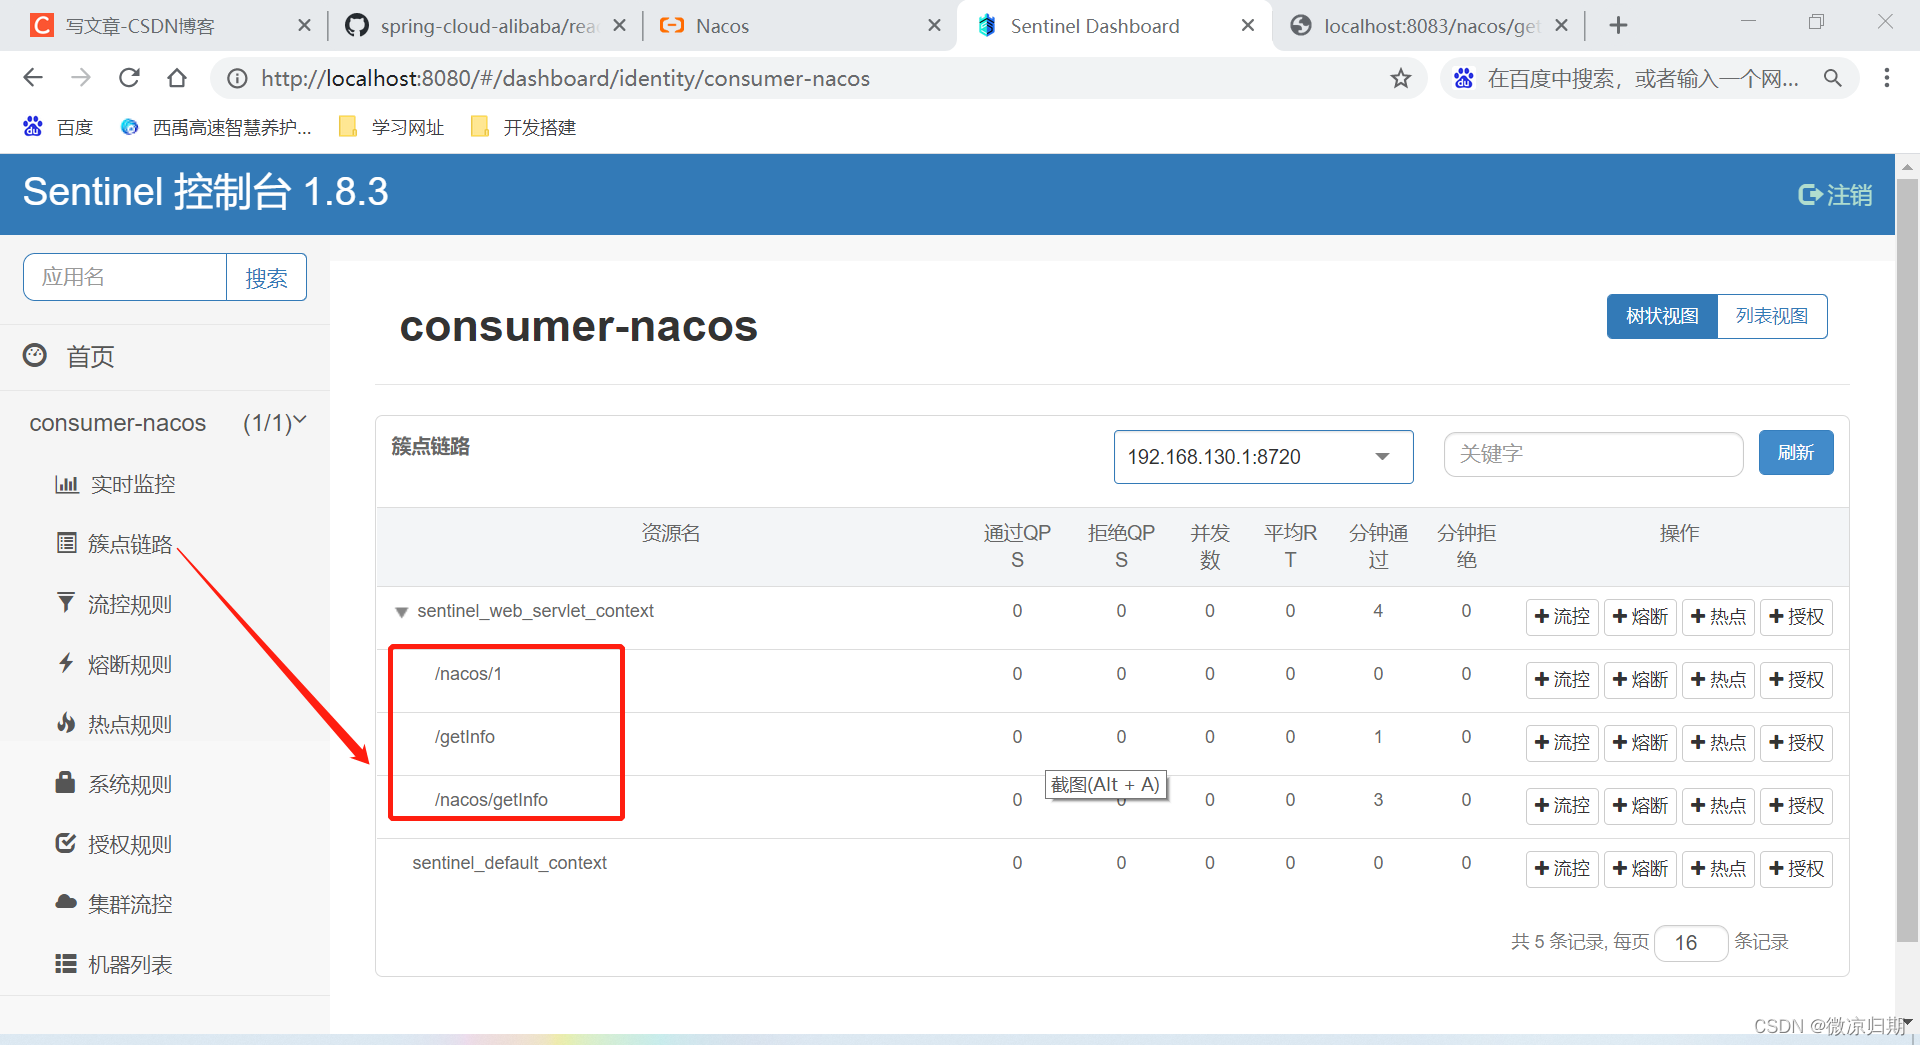The image size is (1920, 1045).
Task: Select 树状视图 tree view
Action: (x=1662, y=316)
